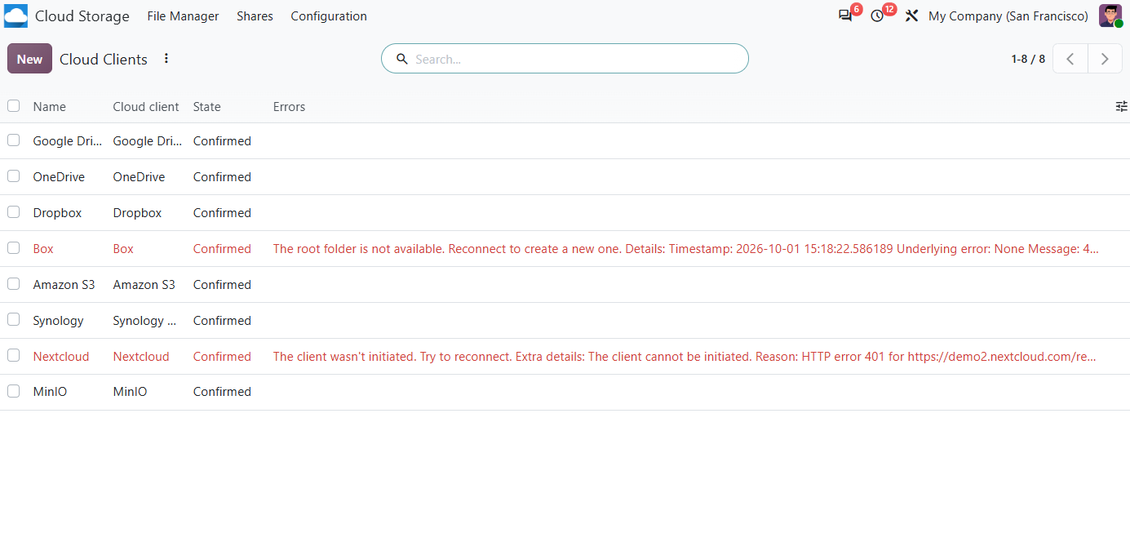Go to the previous page arrow
The height and width of the screenshot is (560, 1130).
pos(1070,59)
